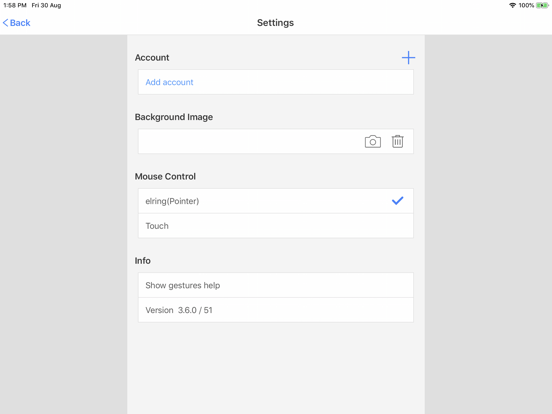Tap the Info section heading
The image size is (552, 414).
tap(143, 261)
